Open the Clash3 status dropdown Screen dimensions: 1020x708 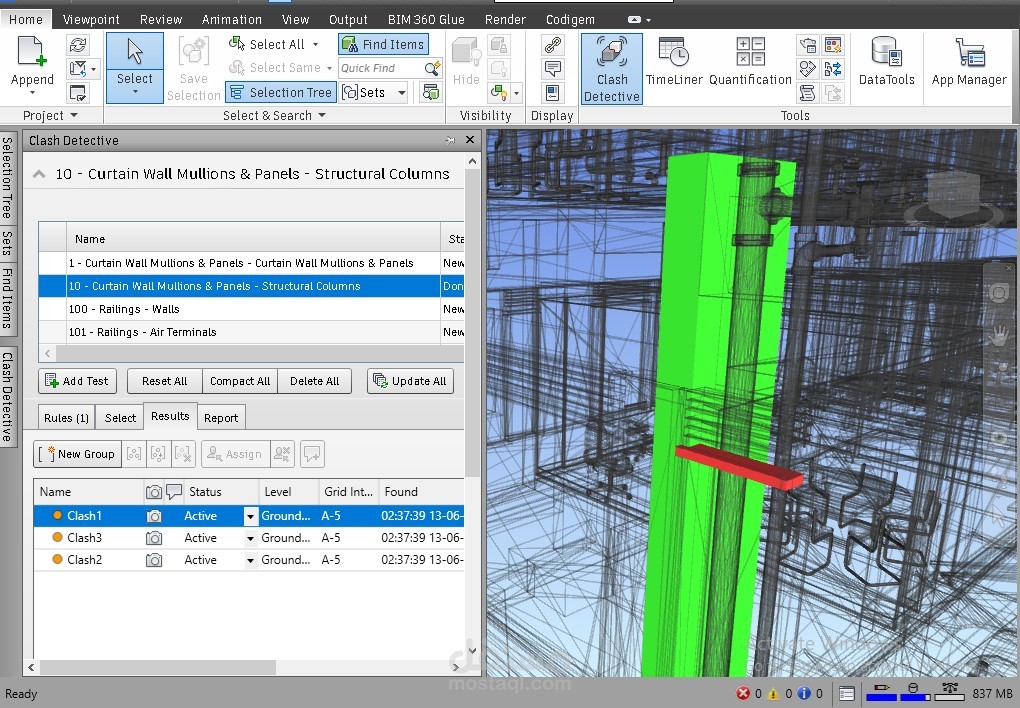250,539
